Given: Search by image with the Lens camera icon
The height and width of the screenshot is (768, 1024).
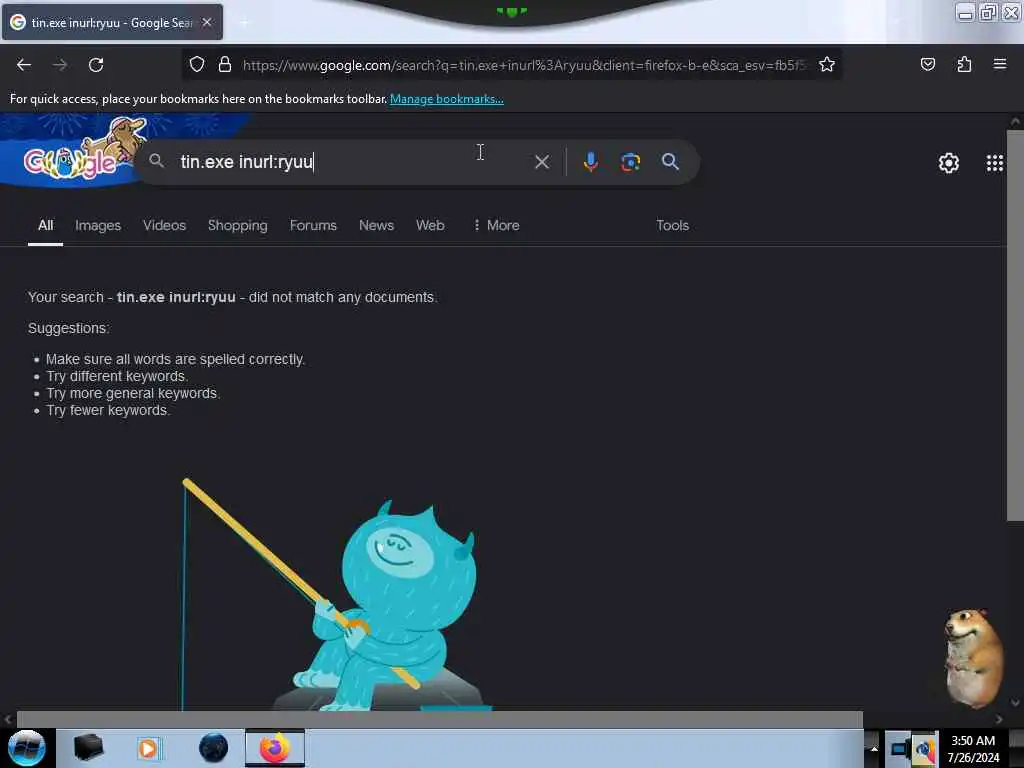Looking at the screenshot, I should (630, 162).
